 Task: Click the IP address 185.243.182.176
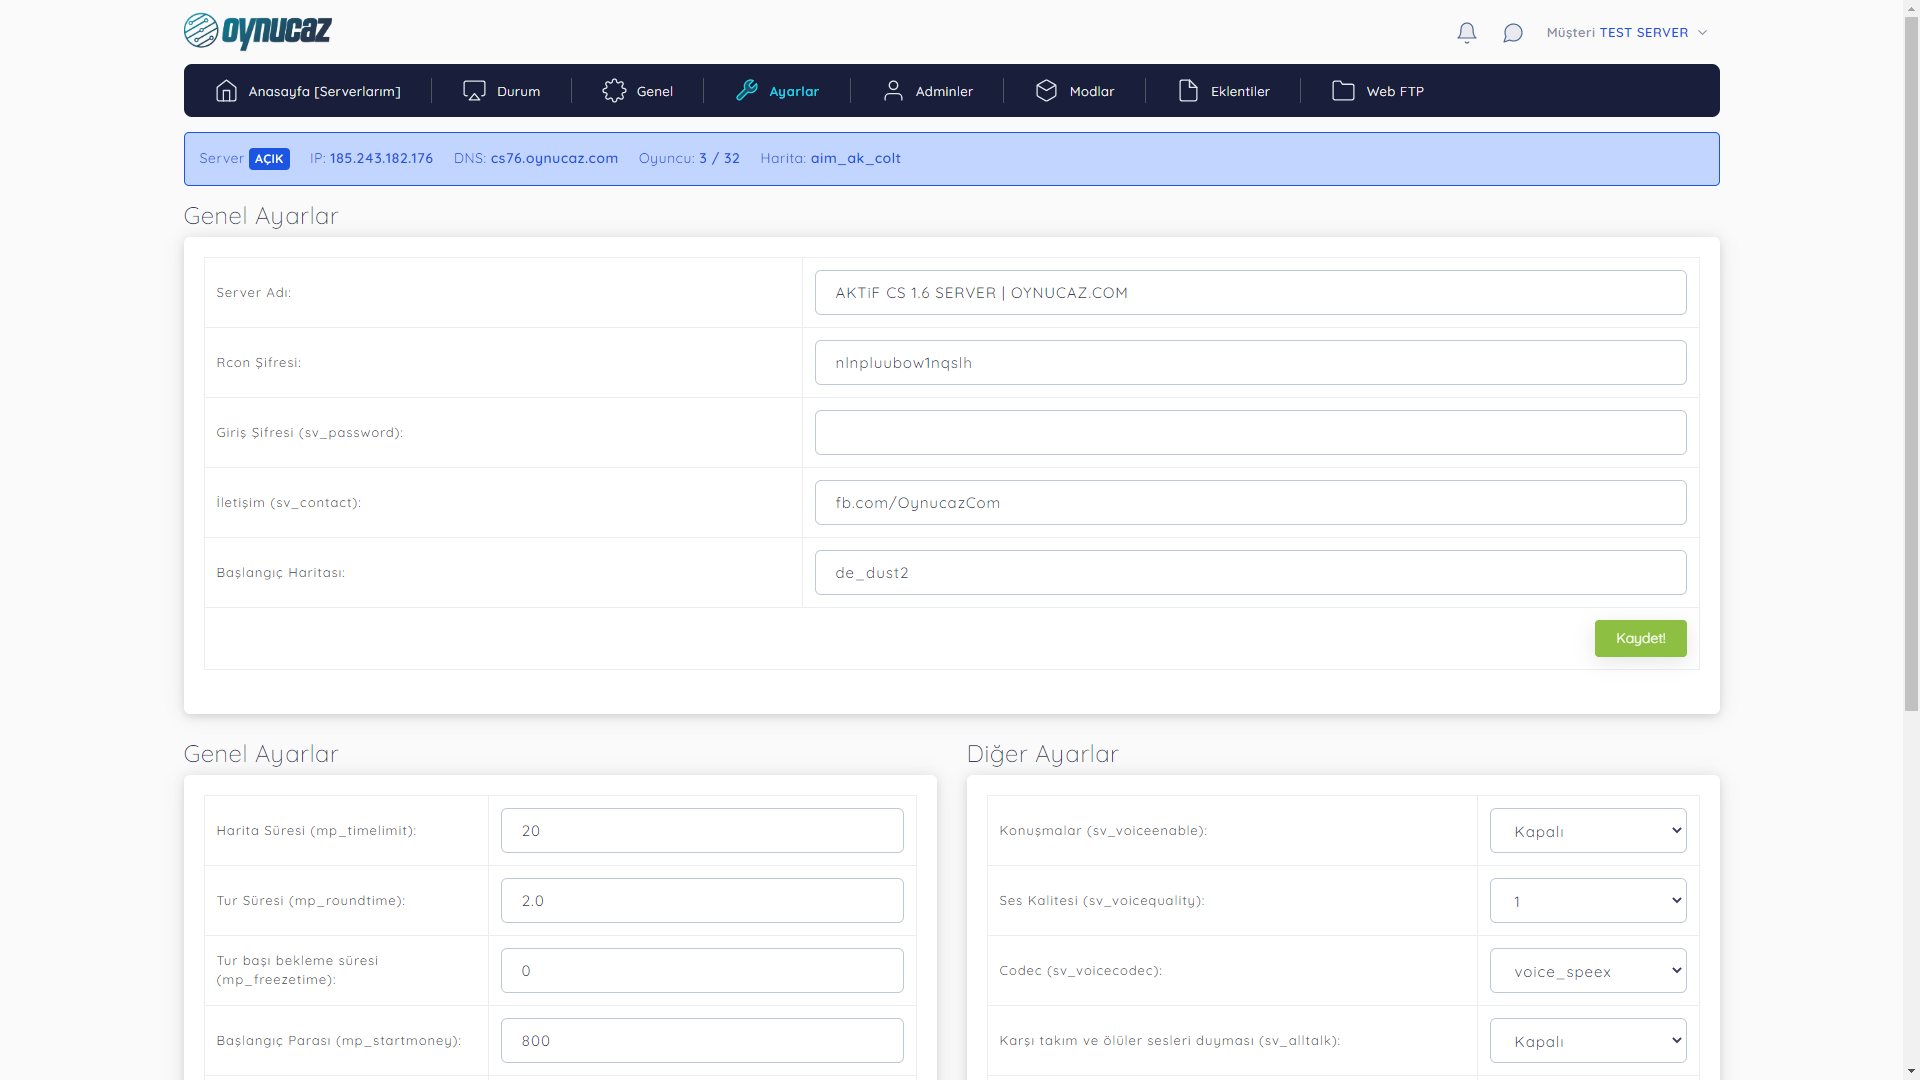(x=381, y=158)
